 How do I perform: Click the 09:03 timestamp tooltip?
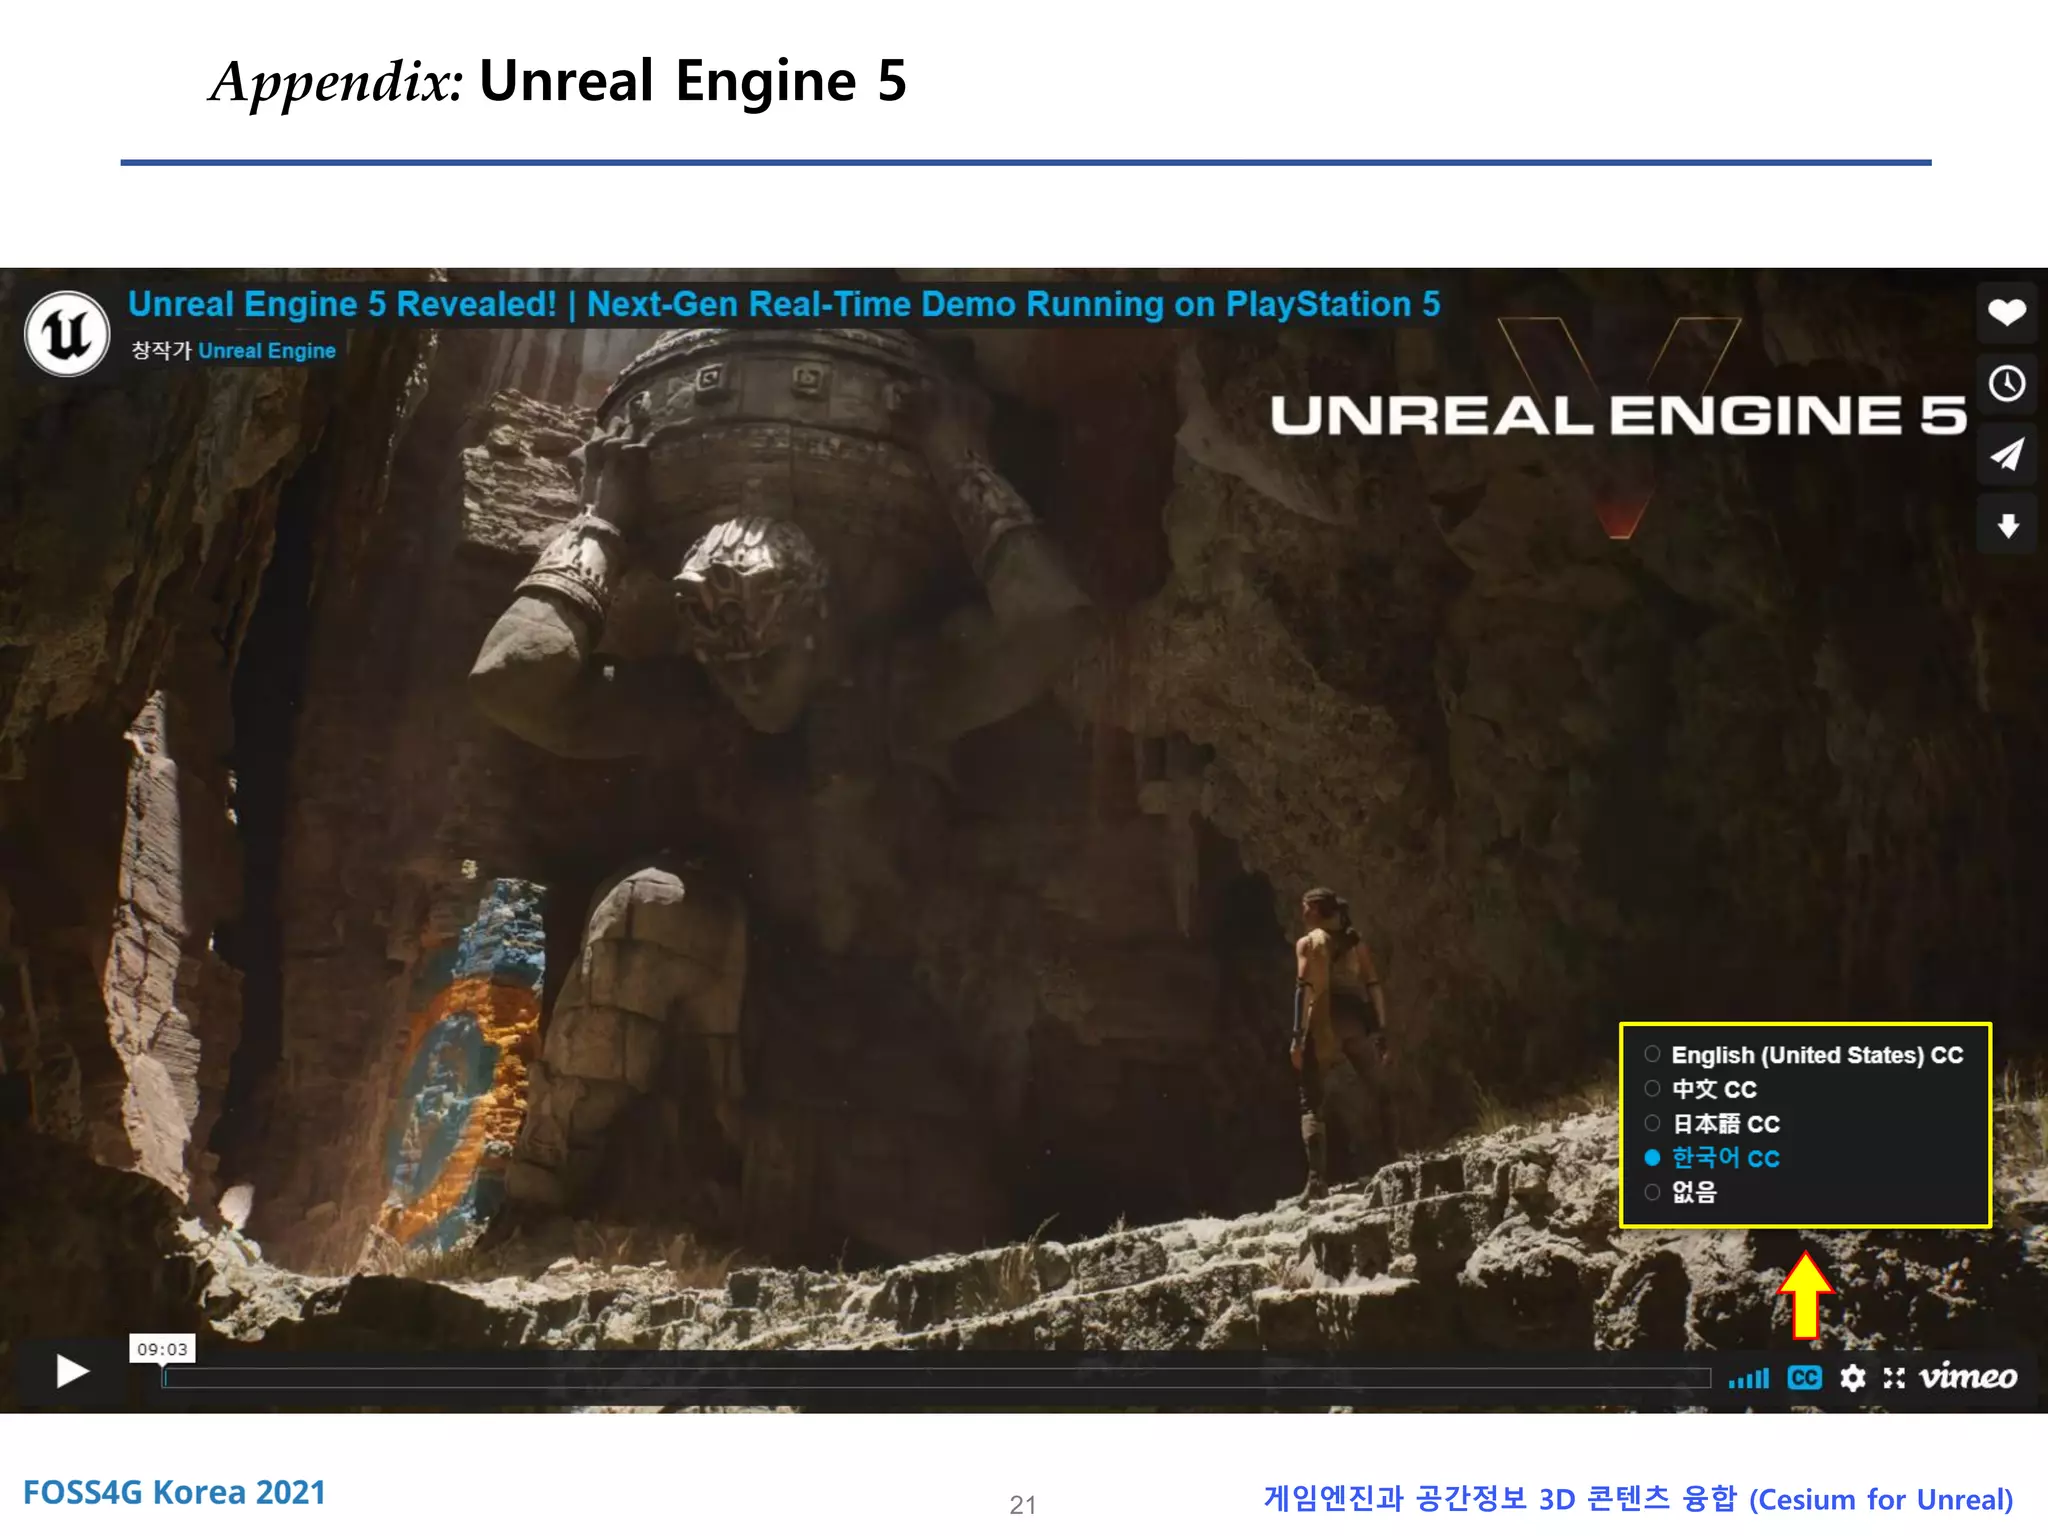[162, 1349]
